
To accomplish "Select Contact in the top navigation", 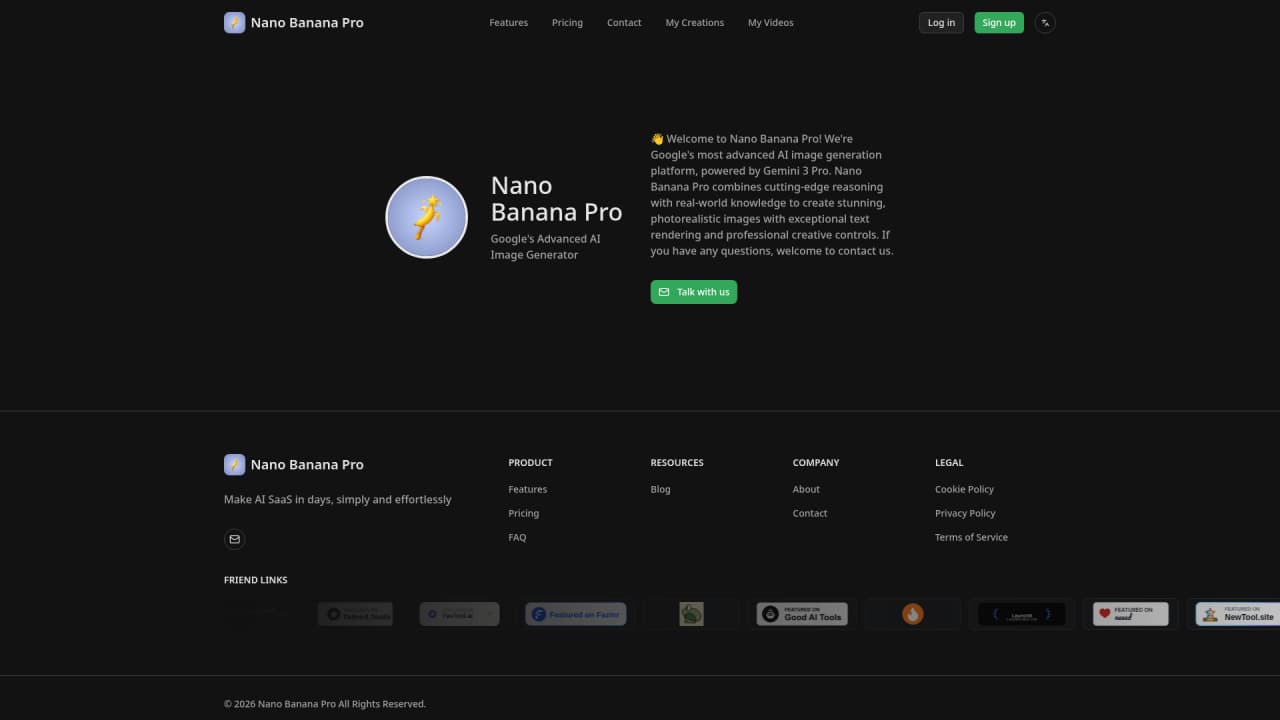I will [x=624, y=22].
